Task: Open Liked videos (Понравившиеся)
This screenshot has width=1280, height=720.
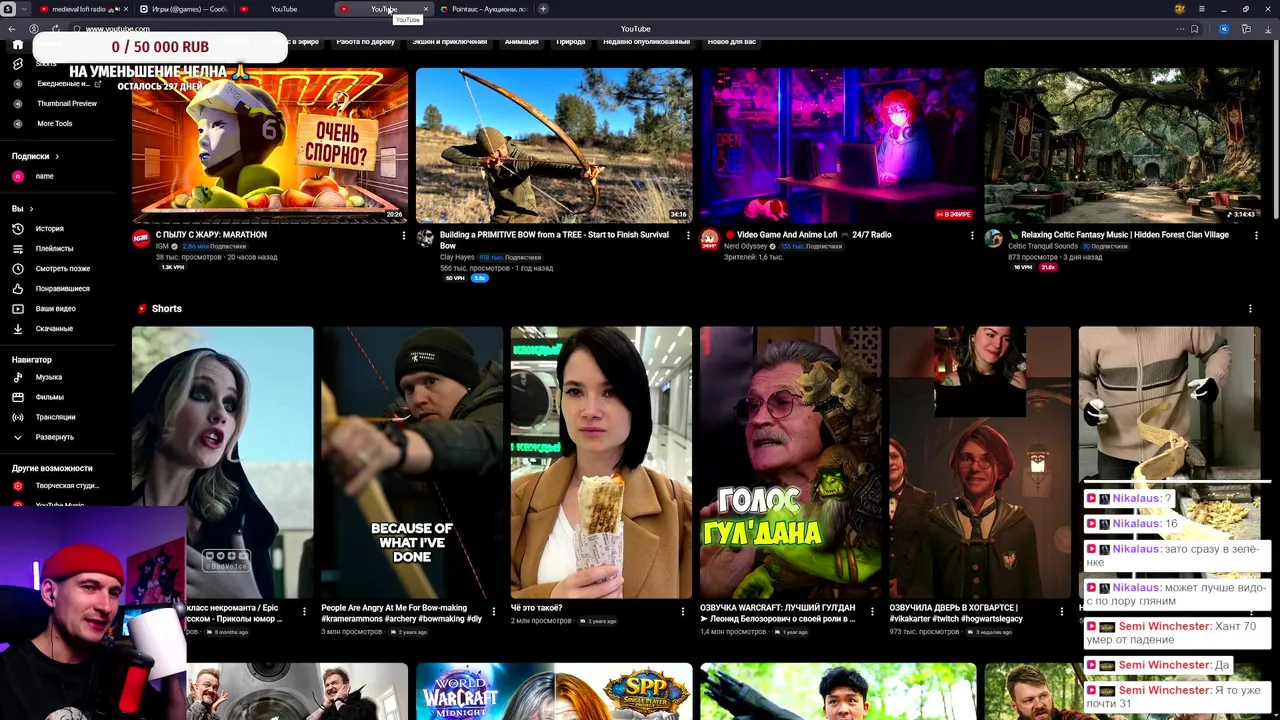Action: click(x=51, y=289)
